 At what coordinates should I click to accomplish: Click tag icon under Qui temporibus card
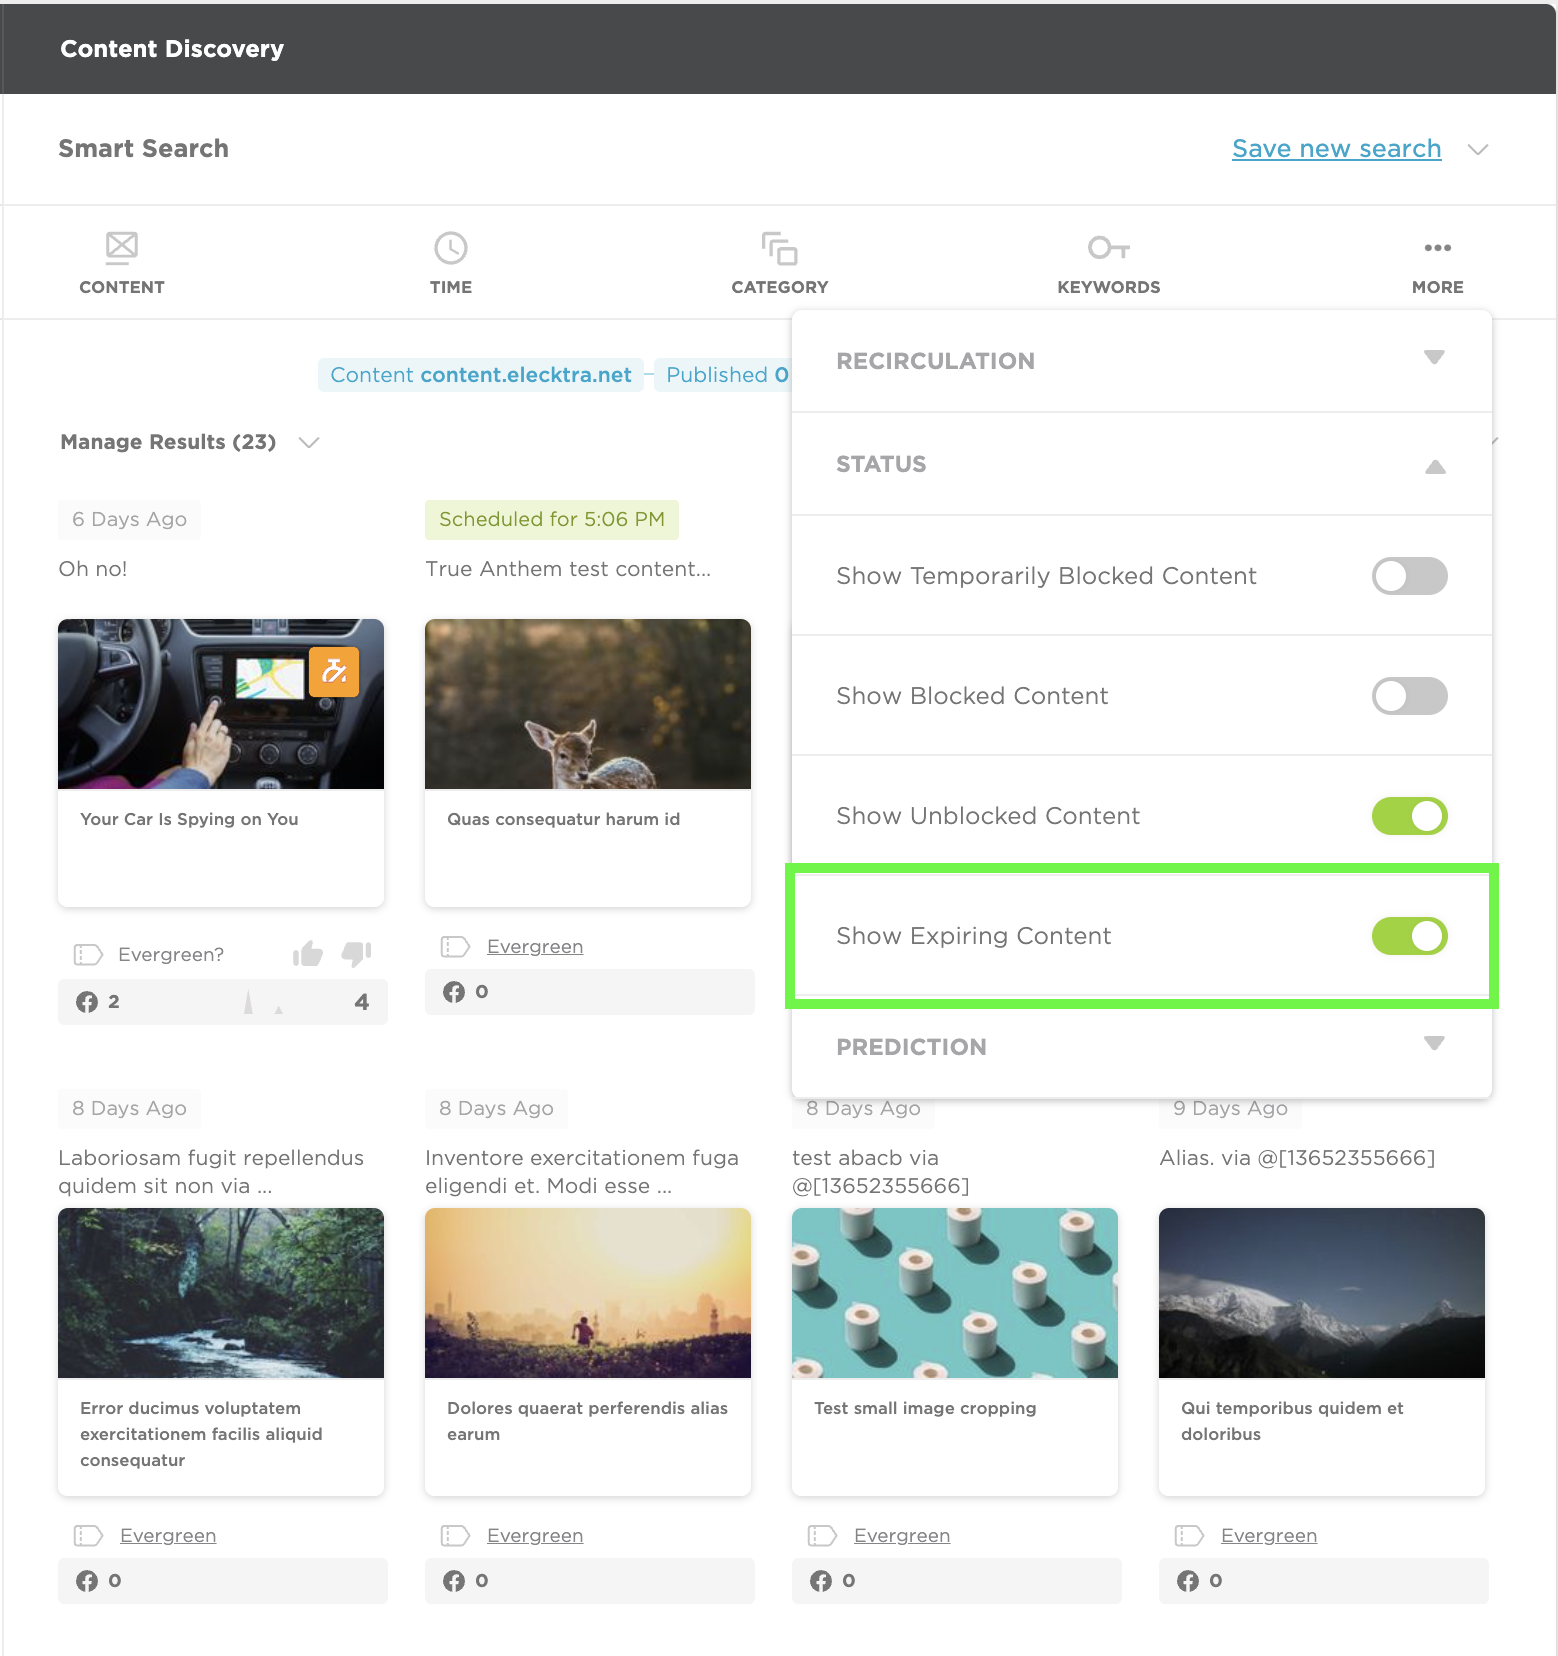pyautogui.click(x=1189, y=1535)
